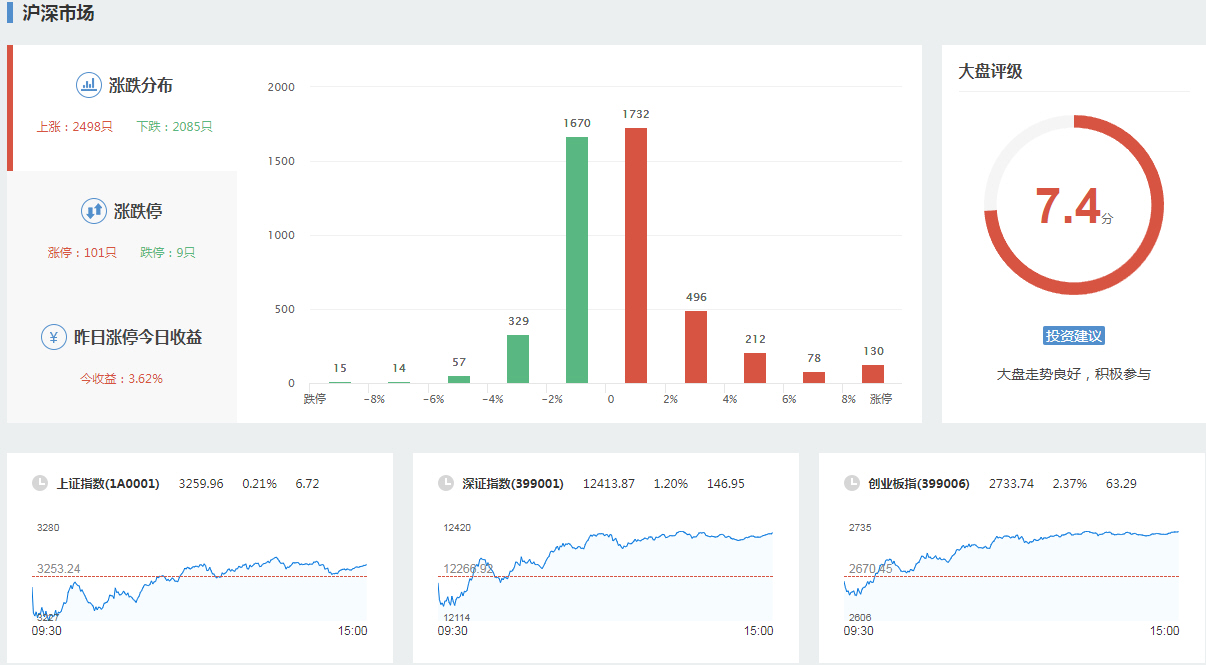This screenshot has width=1206, height=665.
Task: Click the up-down arrows icon beside 涨跌停
Action: (94, 211)
